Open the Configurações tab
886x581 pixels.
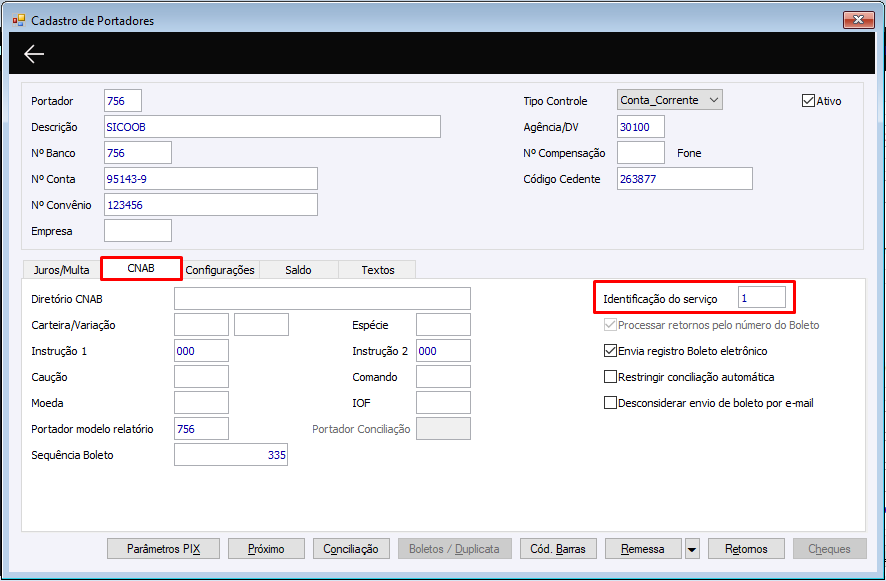click(x=220, y=270)
